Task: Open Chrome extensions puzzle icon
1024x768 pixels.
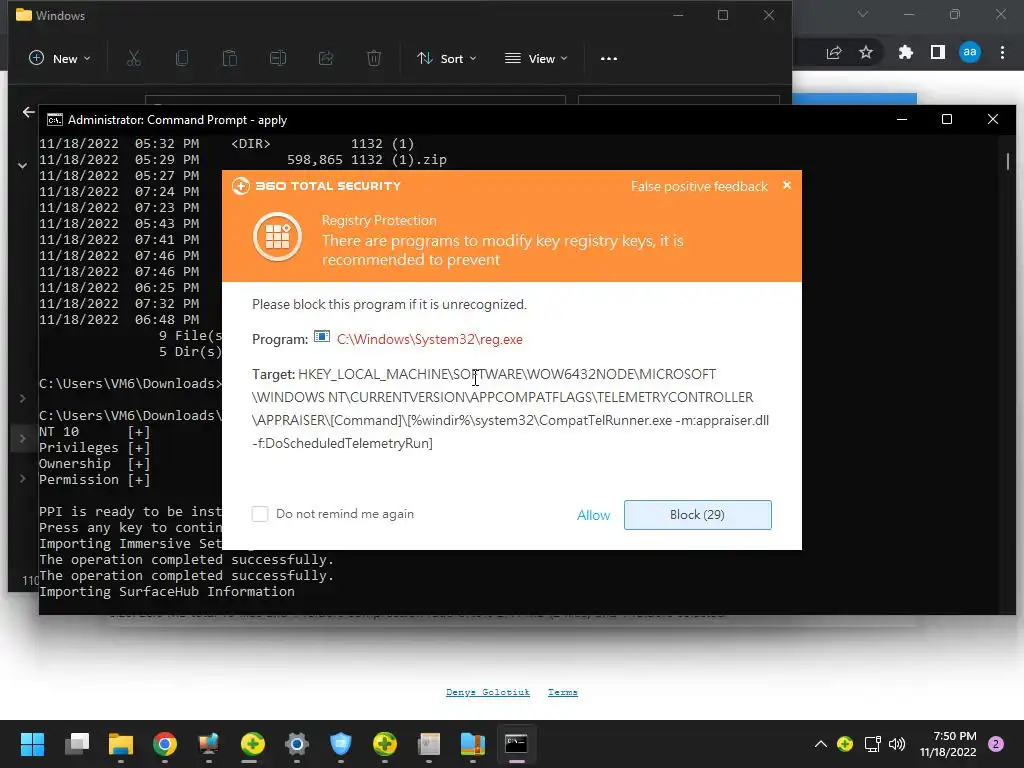Action: pyautogui.click(x=906, y=52)
